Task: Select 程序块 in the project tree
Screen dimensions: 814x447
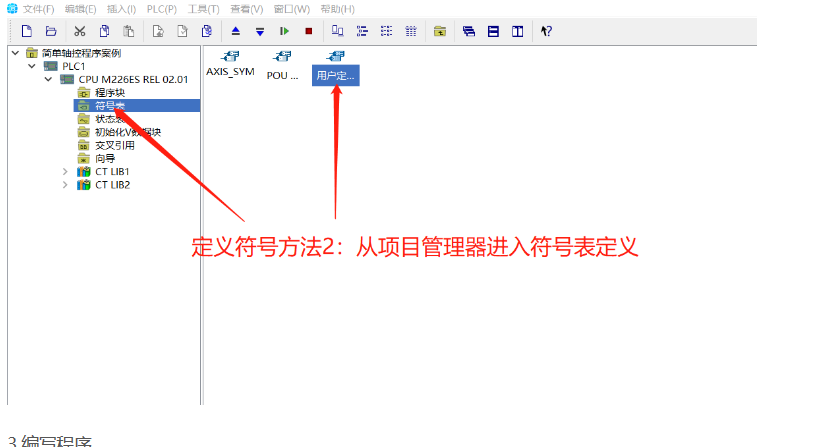Action: (x=109, y=92)
